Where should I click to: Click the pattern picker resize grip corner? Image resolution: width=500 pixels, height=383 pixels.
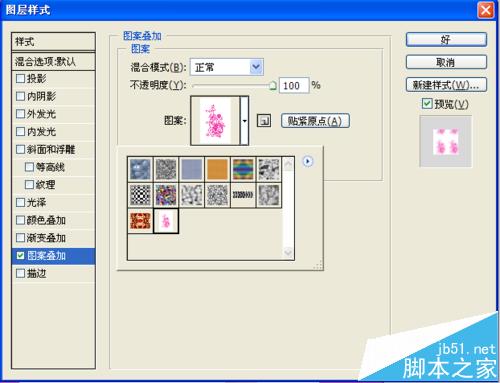[318, 265]
